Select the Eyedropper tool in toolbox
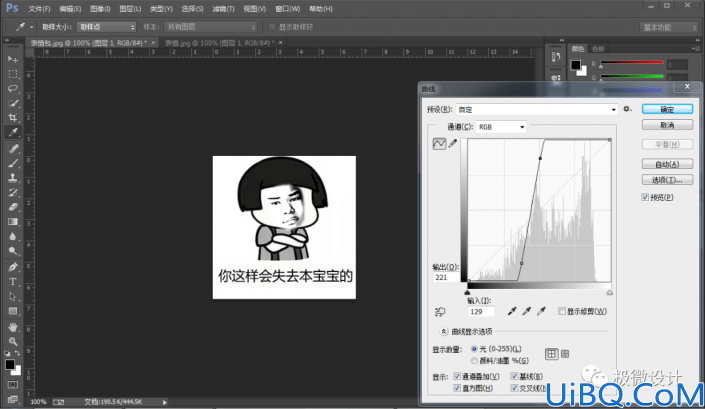 13,133
